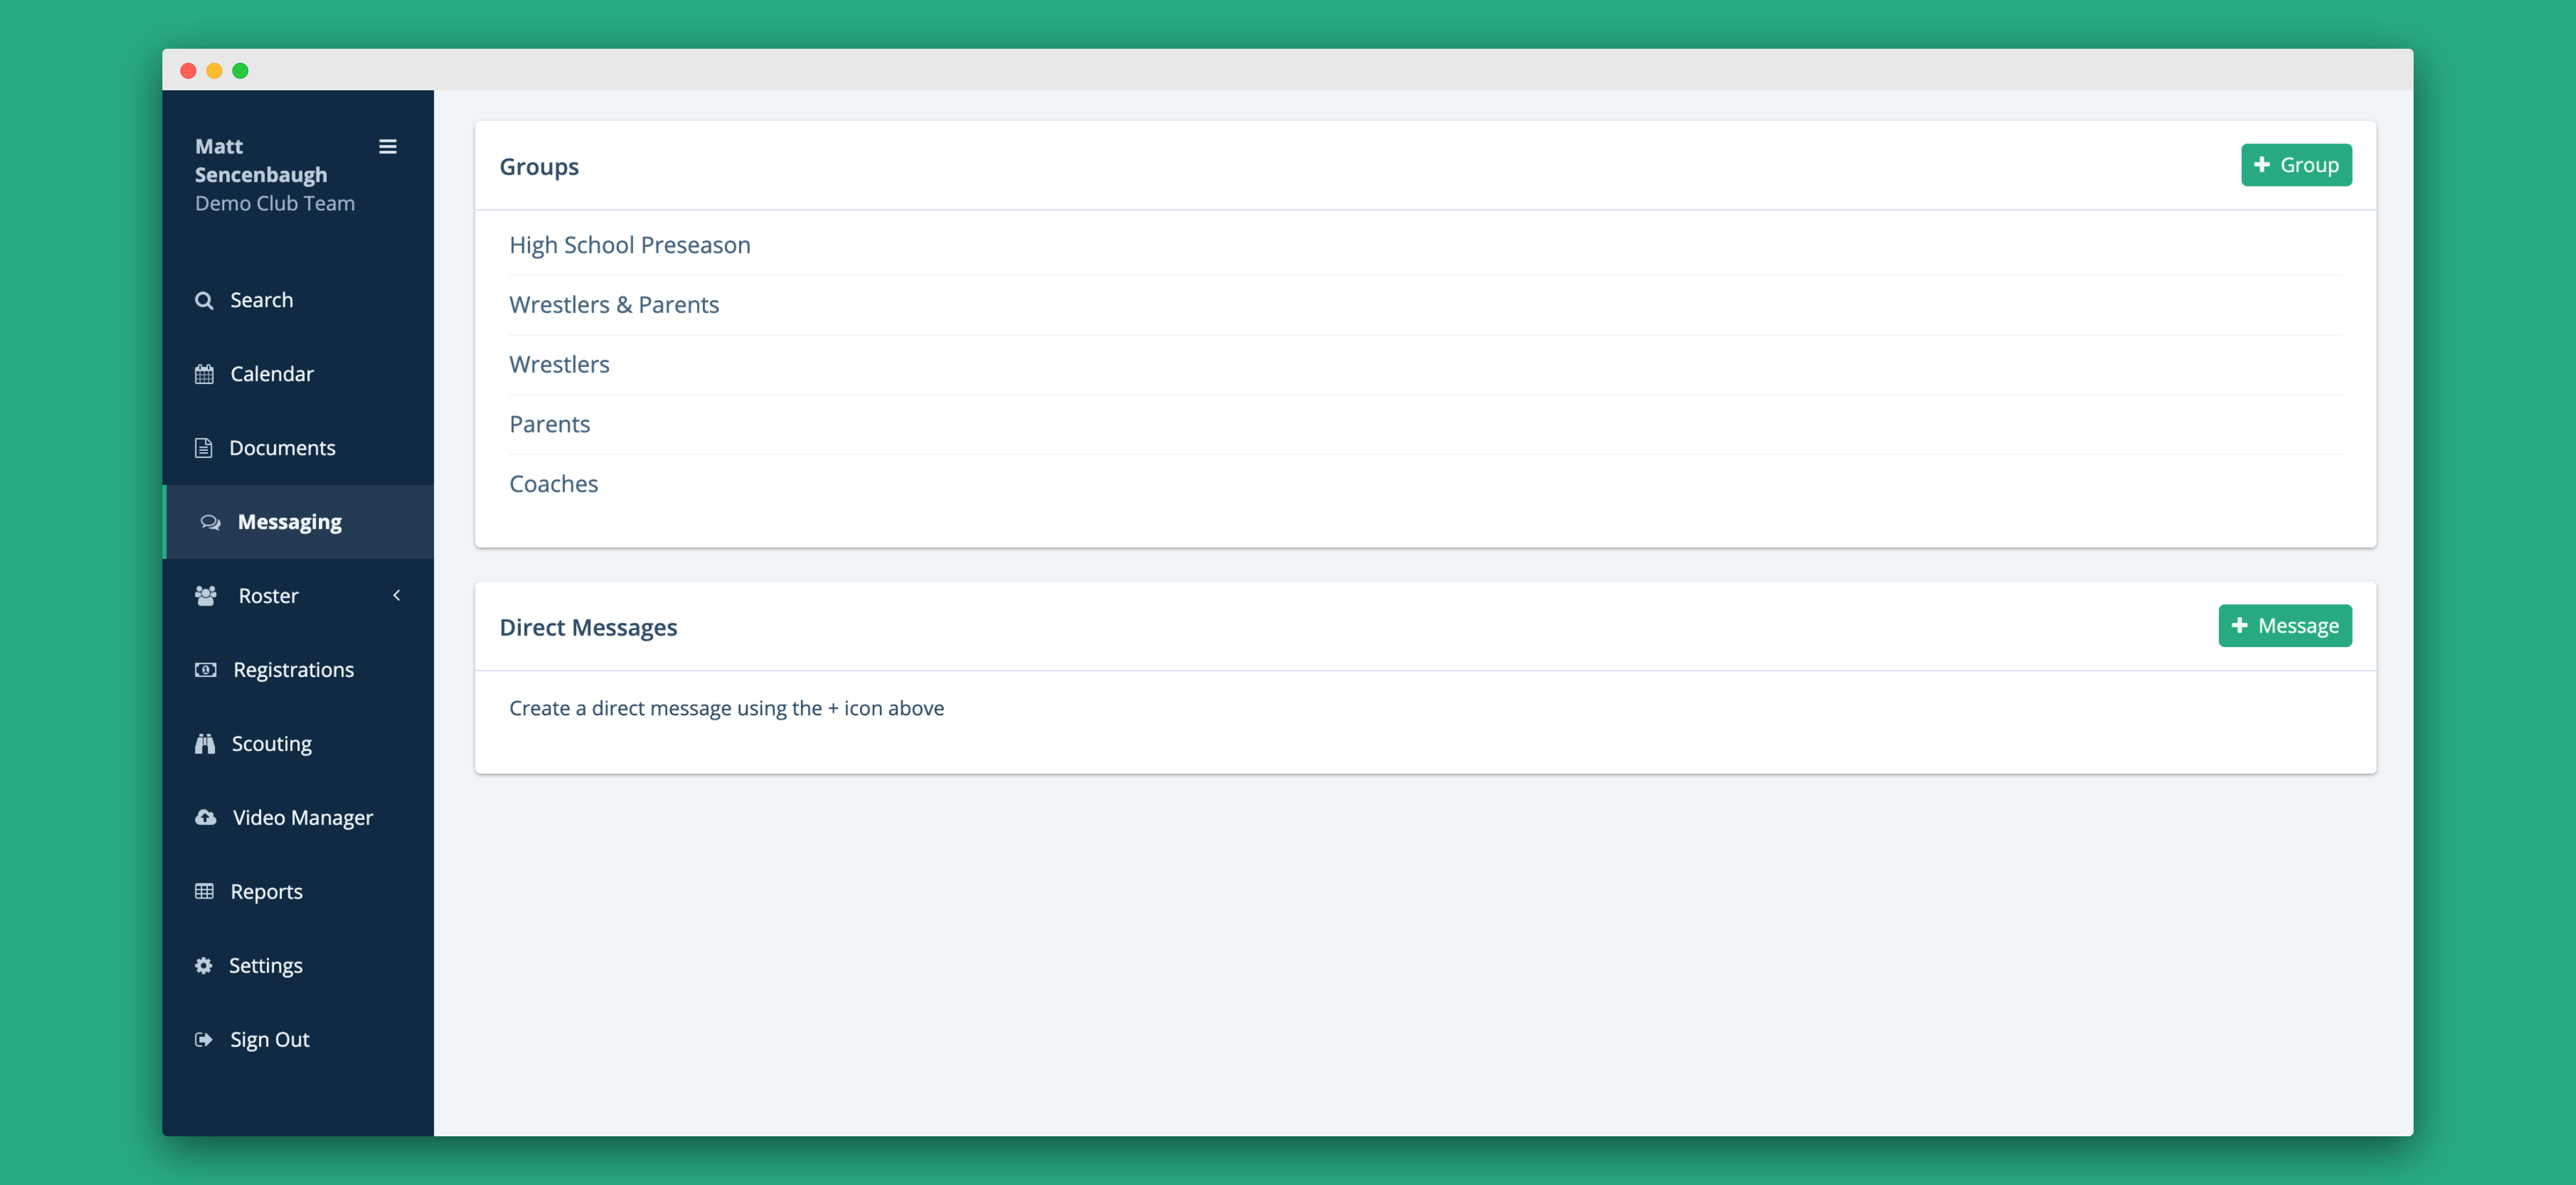Click the Direct Messages heading

coord(588,628)
